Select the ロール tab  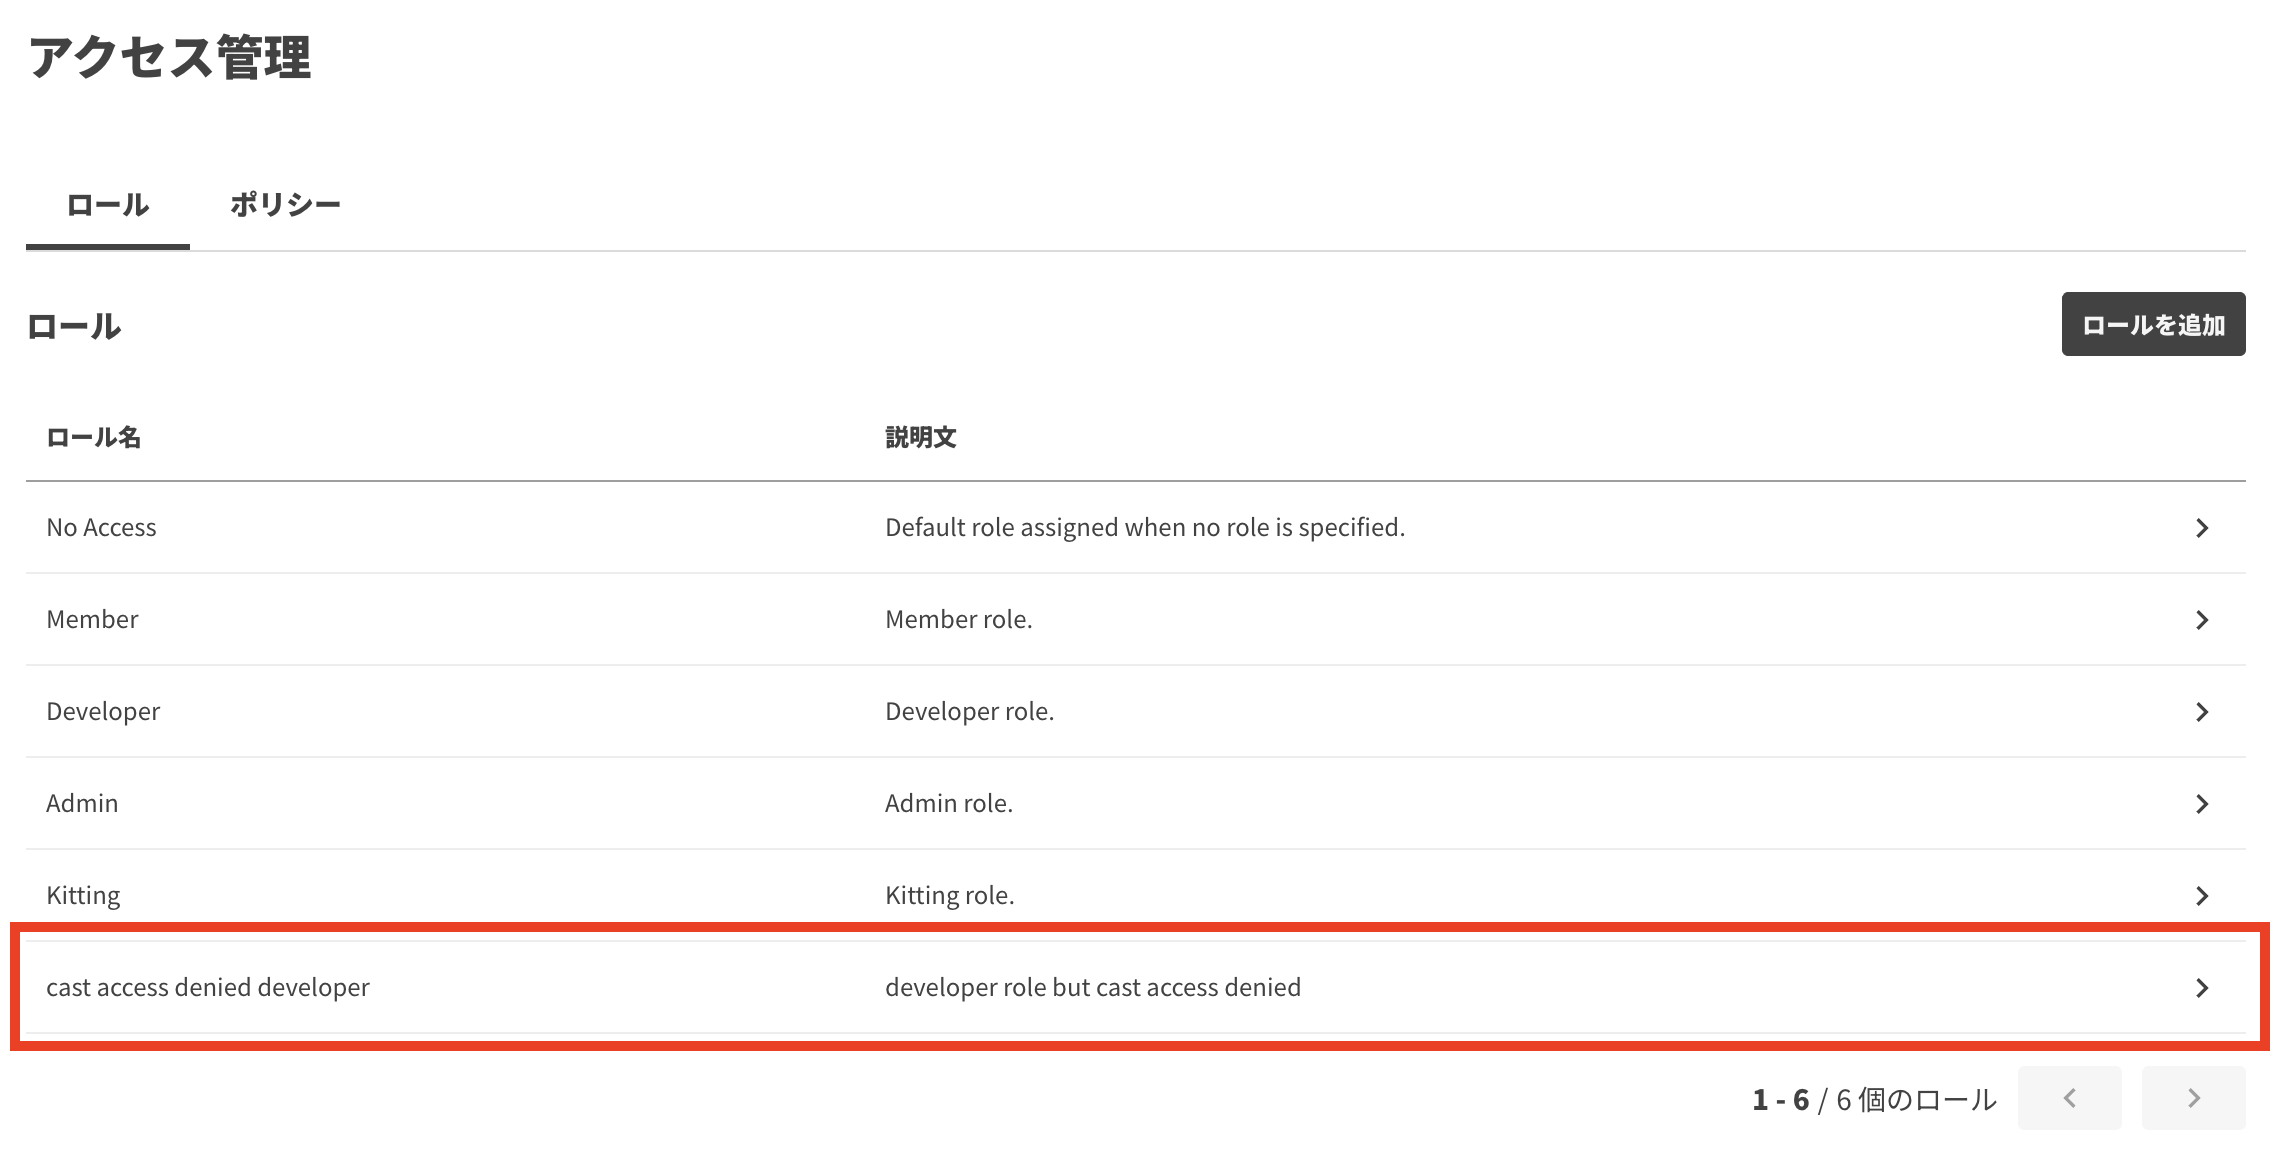point(108,205)
